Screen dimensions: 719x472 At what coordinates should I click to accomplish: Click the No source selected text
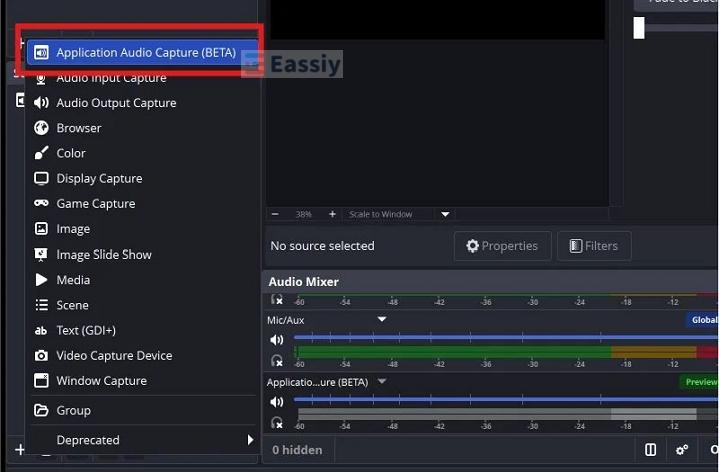point(322,246)
